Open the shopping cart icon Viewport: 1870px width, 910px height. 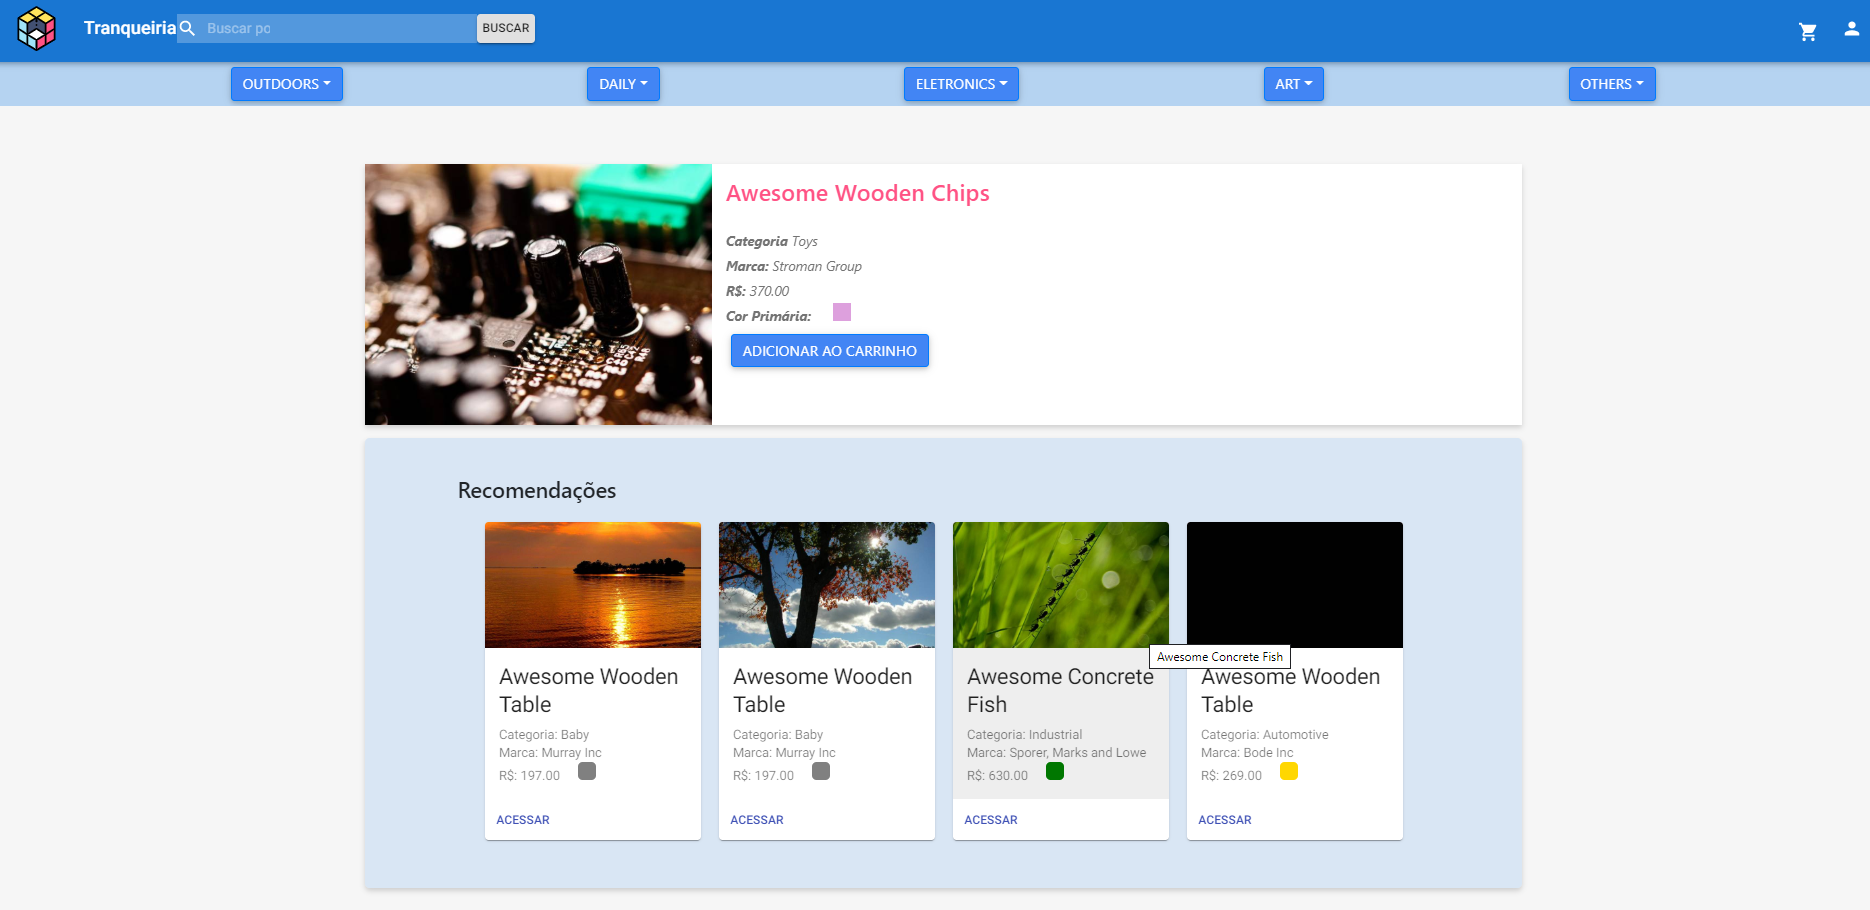click(x=1808, y=32)
